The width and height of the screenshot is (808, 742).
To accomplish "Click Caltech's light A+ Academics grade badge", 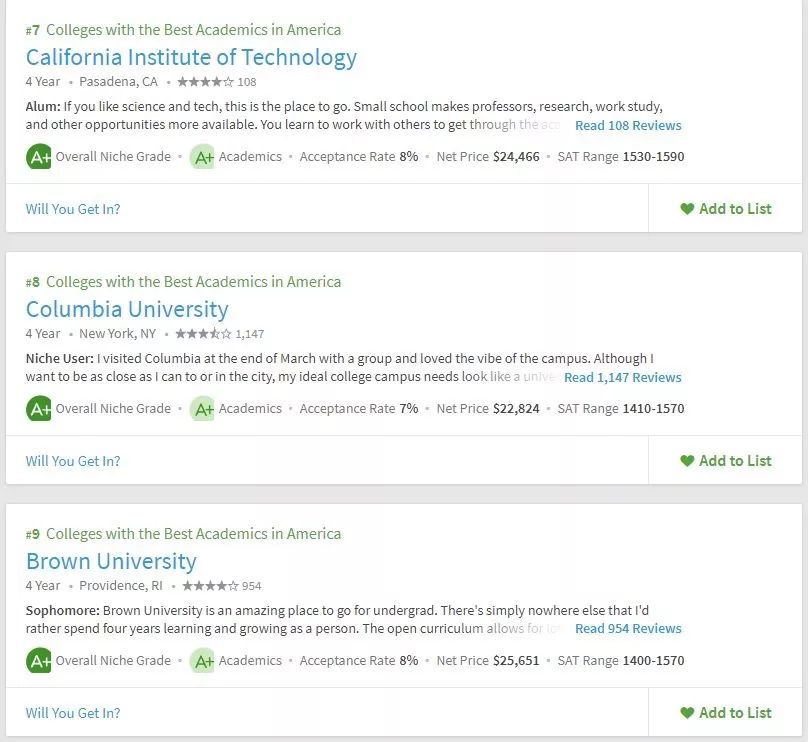I will coord(203,157).
